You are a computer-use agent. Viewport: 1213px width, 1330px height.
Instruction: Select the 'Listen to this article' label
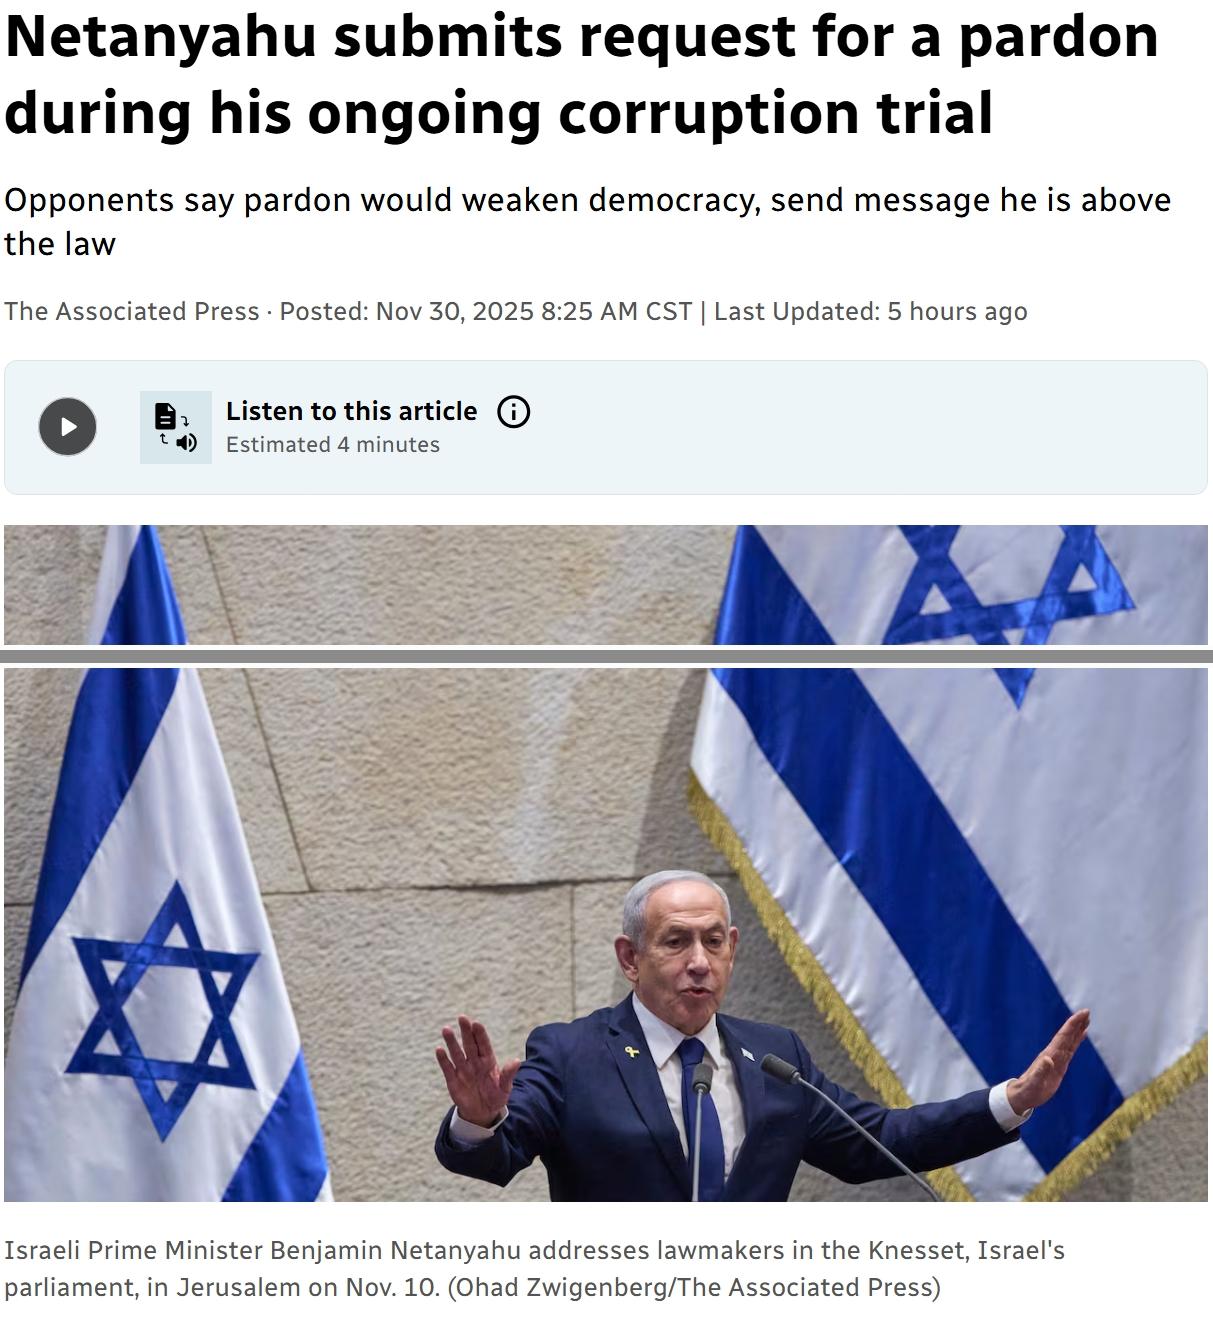click(x=351, y=411)
